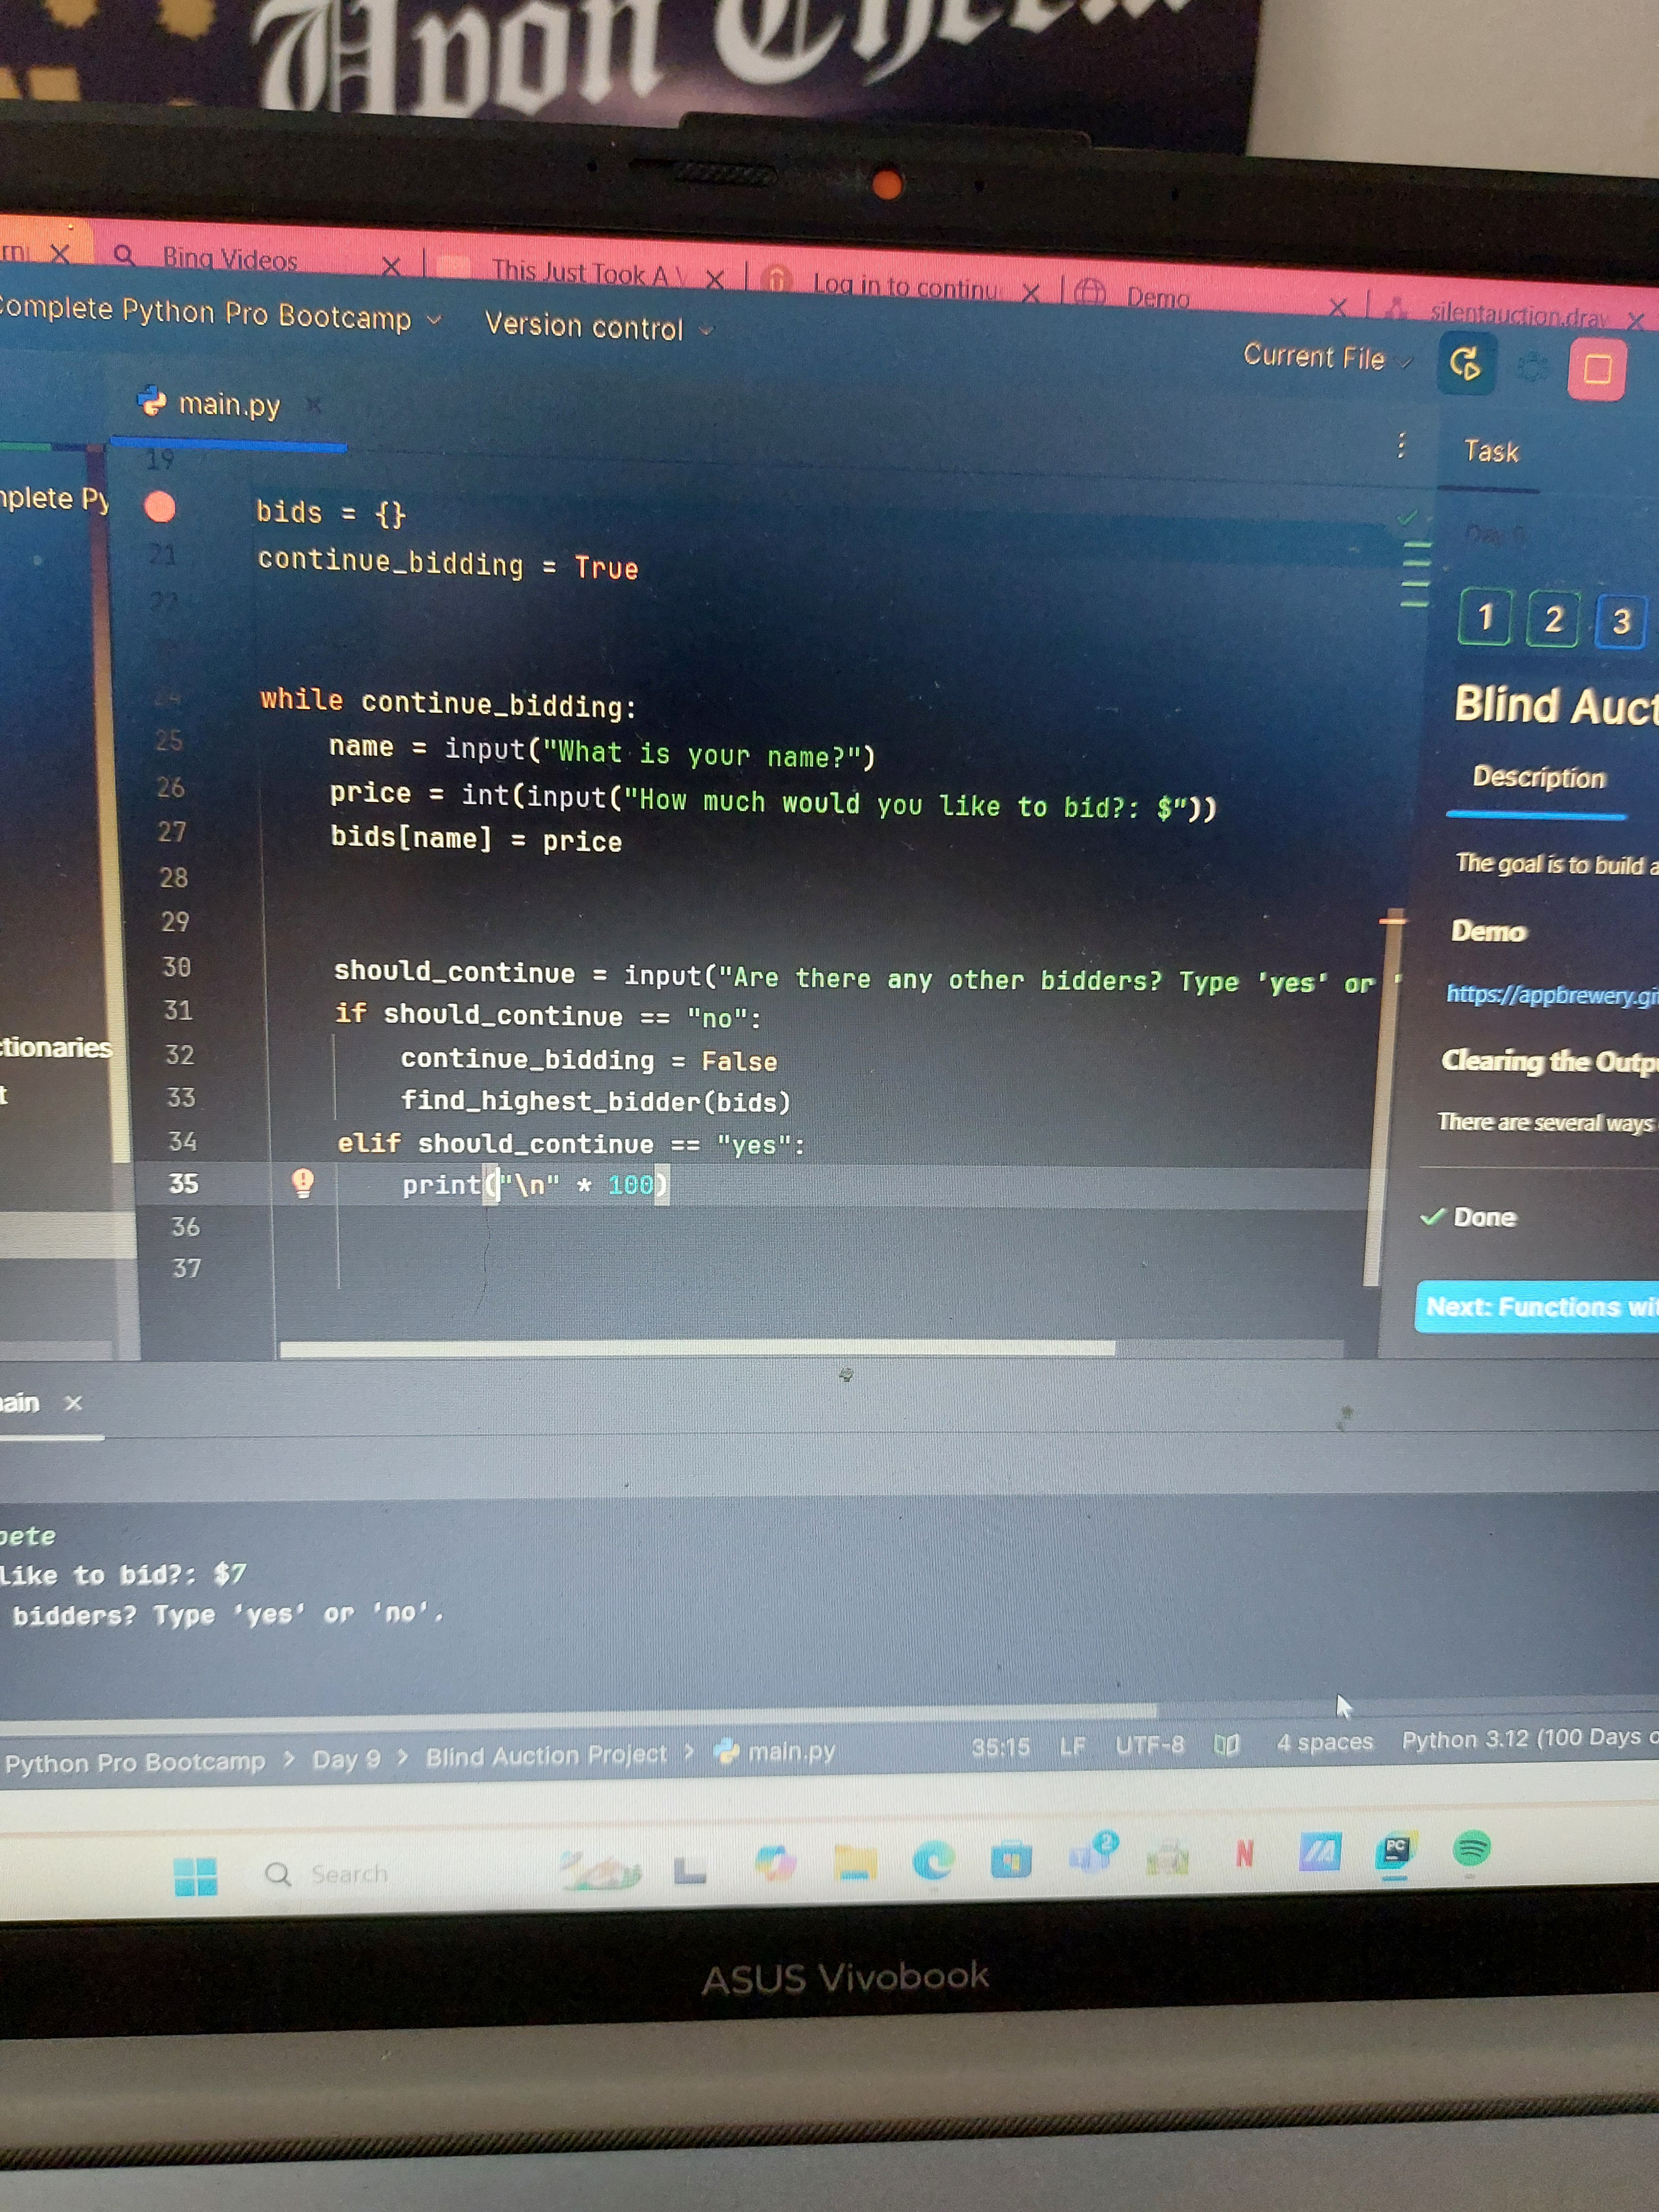Close the silentauction.draw browser tab
Viewport: 1659px width, 2212px height.
(1636, 321)
